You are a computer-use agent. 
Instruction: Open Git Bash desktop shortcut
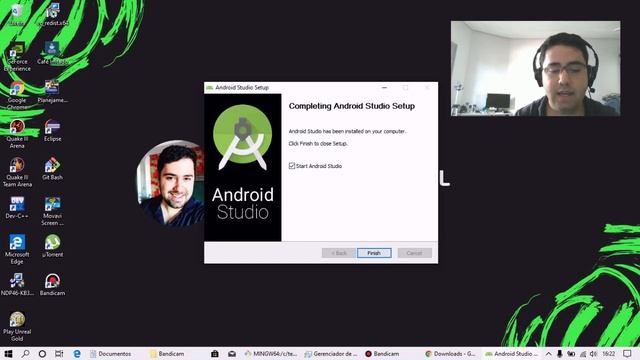click(x=52, y=169)
